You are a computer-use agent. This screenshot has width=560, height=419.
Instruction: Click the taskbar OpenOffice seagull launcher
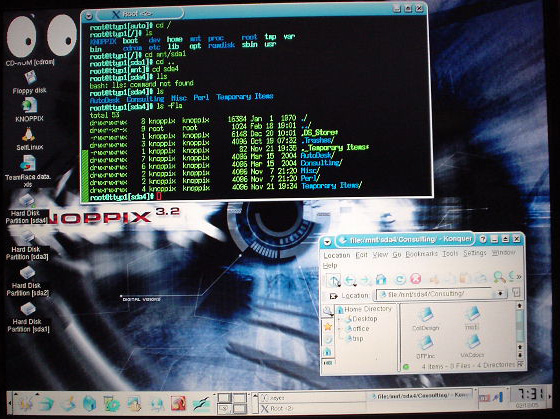coord(202,403)
